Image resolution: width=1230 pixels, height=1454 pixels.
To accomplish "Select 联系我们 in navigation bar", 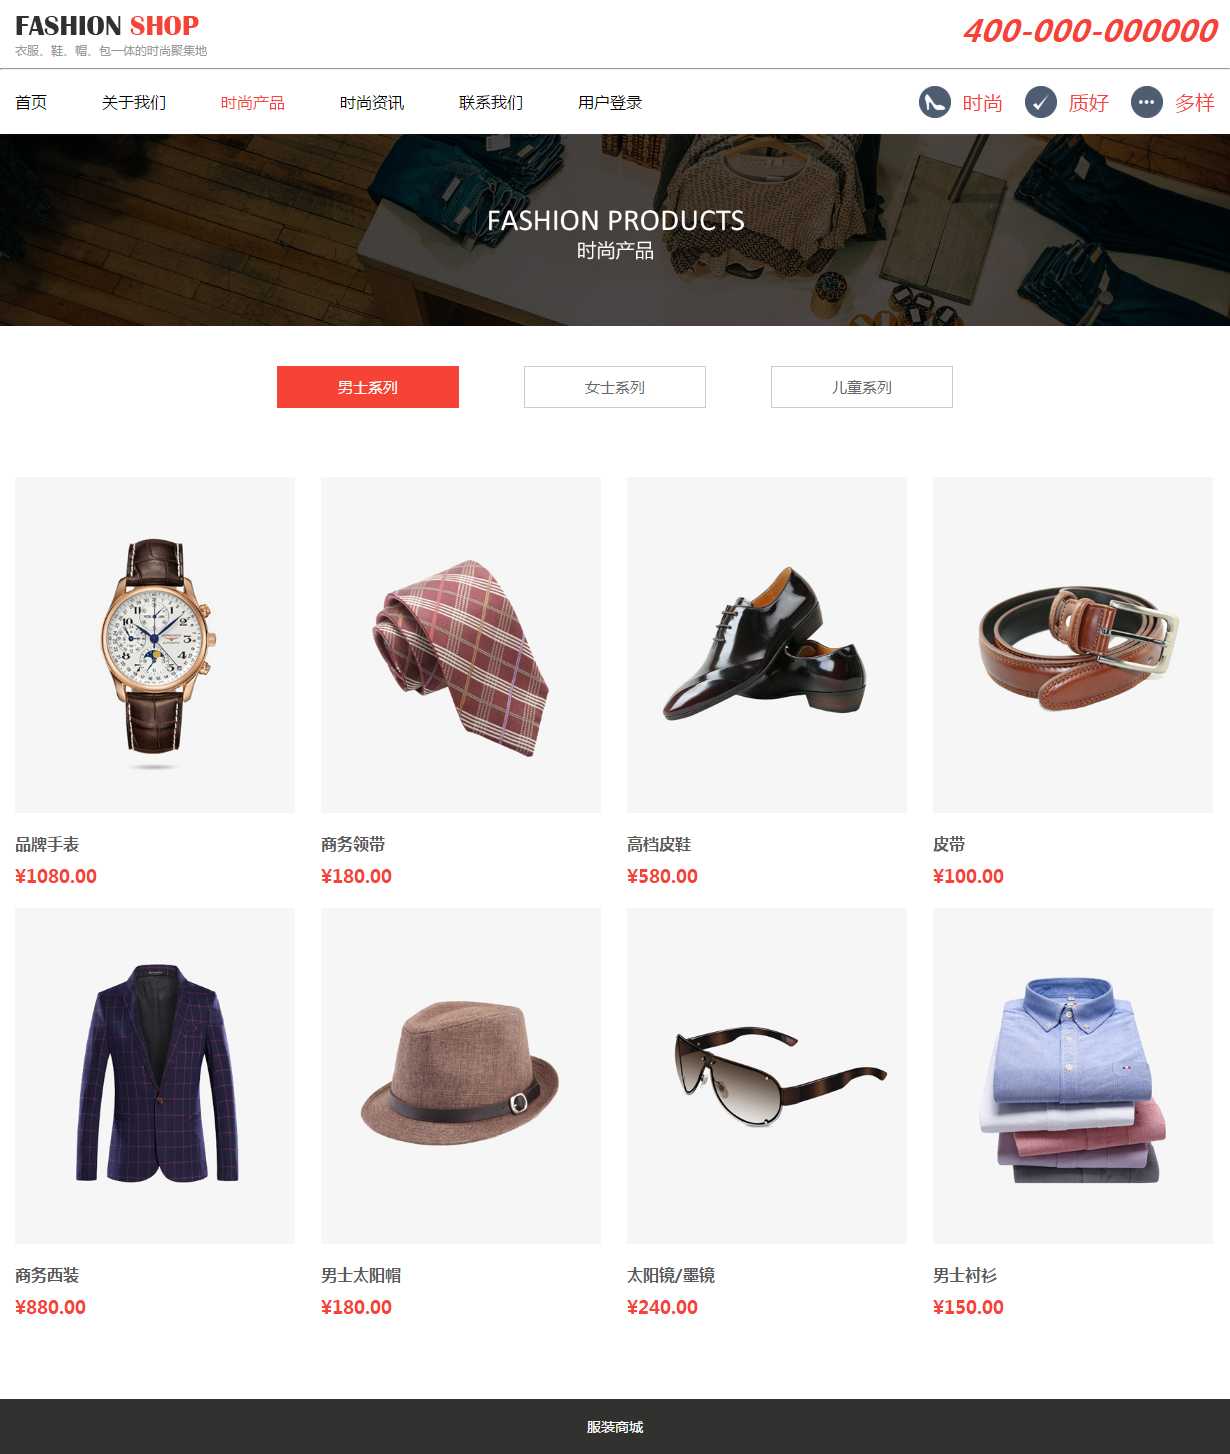I will point(491,103).
